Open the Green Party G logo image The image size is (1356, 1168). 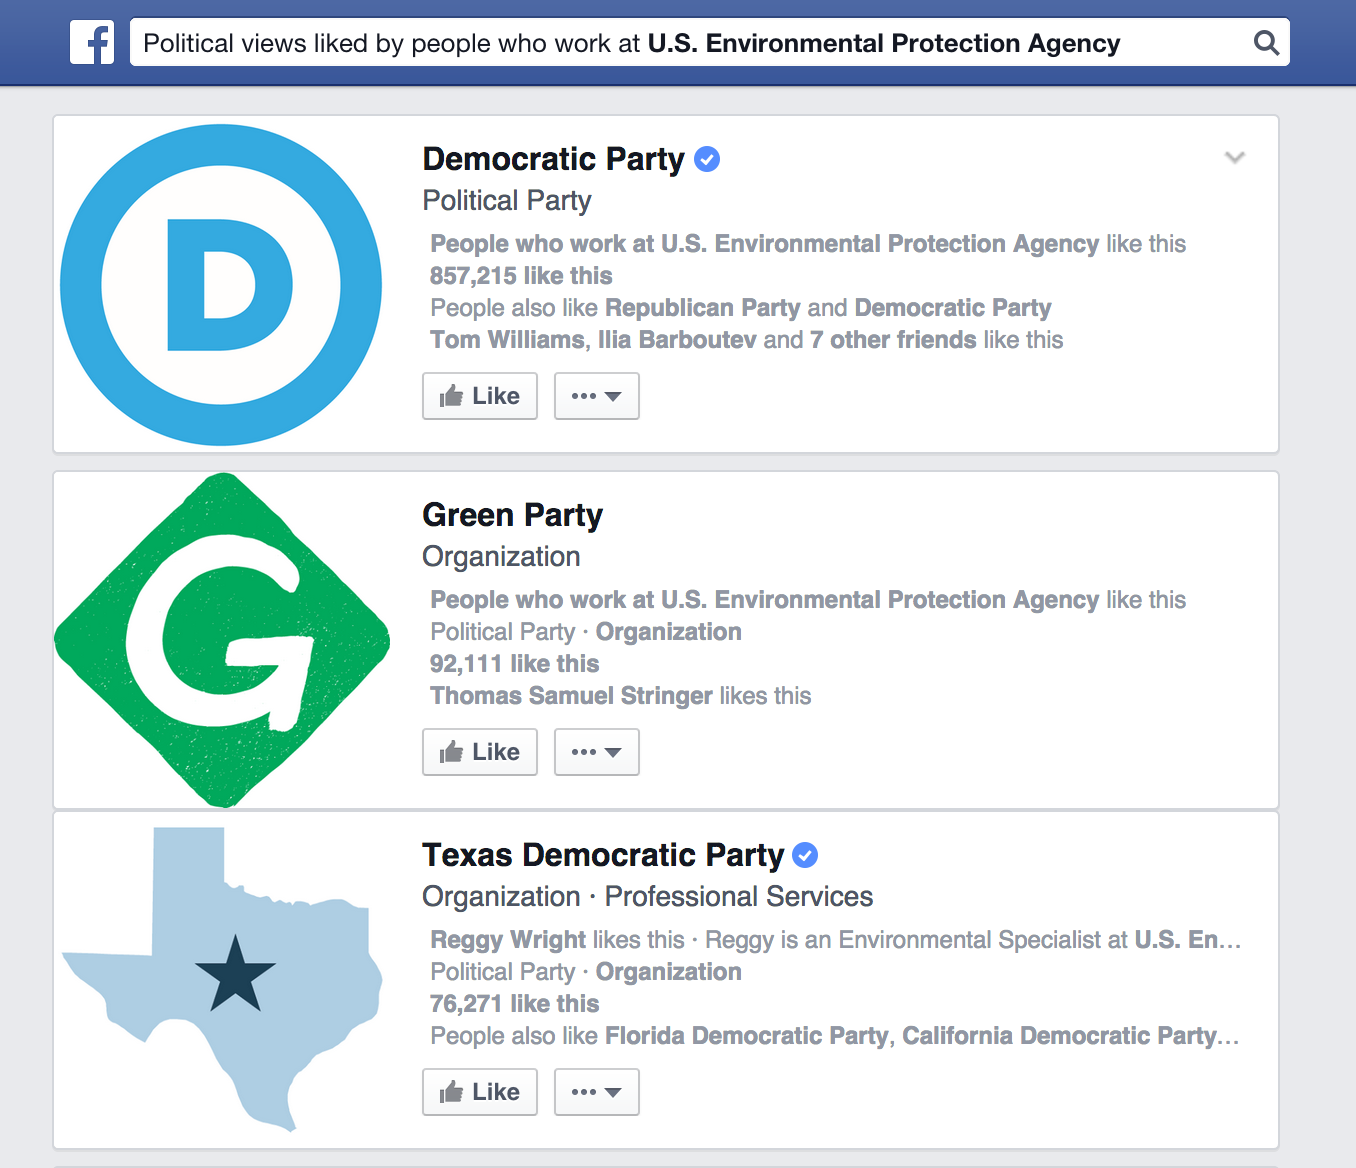click(221, 640)
